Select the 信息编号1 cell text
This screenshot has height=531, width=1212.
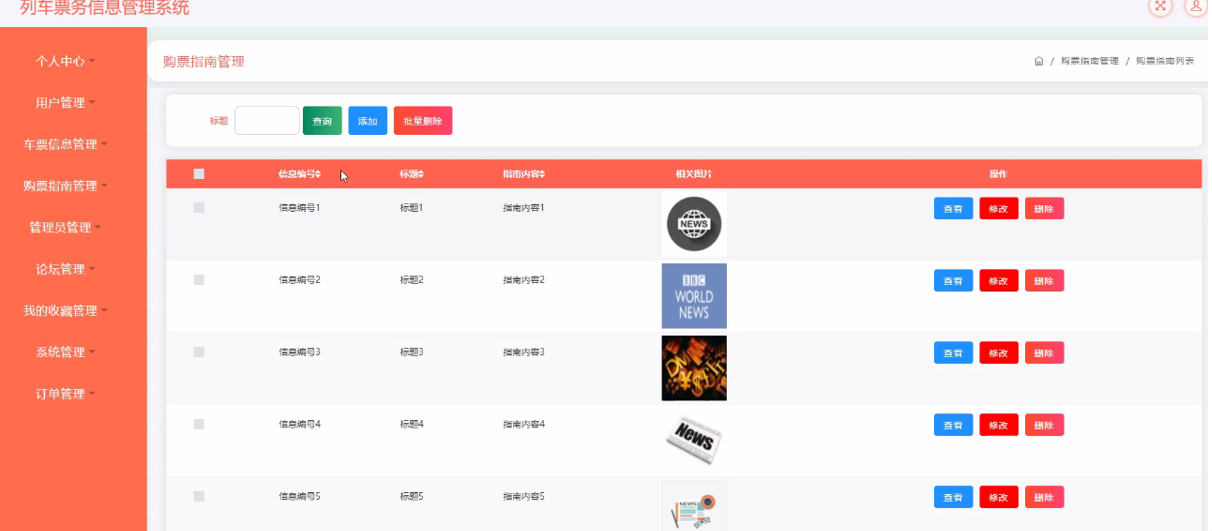coord(299,208)
